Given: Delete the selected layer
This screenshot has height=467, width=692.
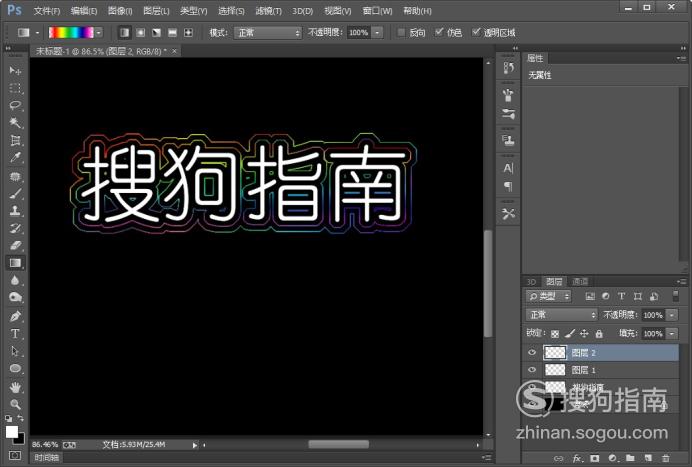Looking at the screenshot, I should pyautogui.click(x=666, y=458).
